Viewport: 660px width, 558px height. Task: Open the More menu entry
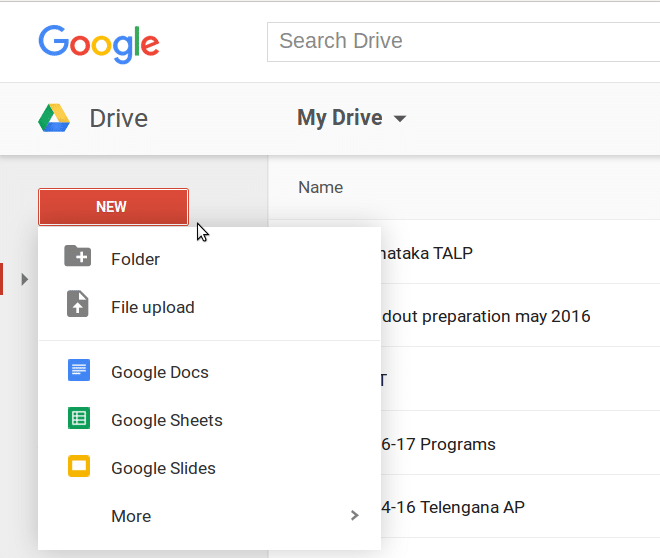point(209,516)
